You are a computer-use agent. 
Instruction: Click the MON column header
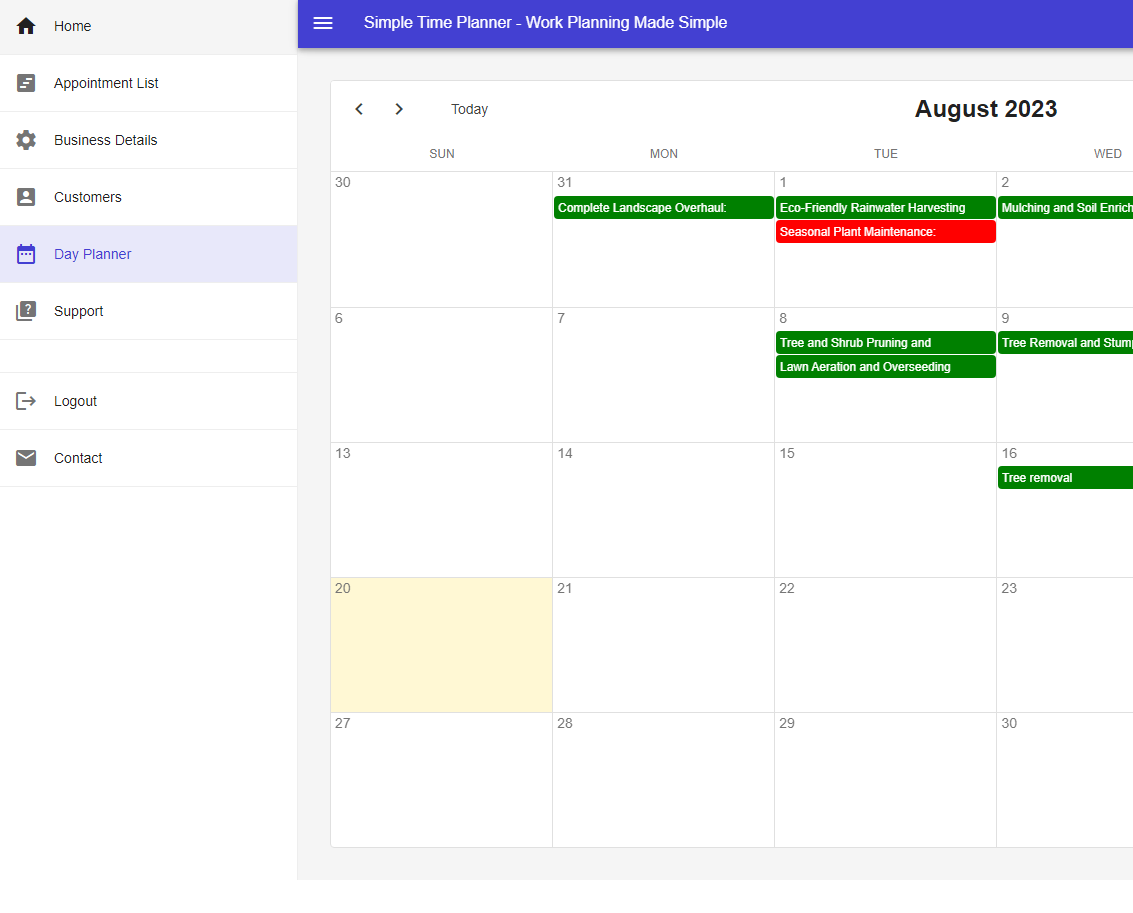(663, 154)
